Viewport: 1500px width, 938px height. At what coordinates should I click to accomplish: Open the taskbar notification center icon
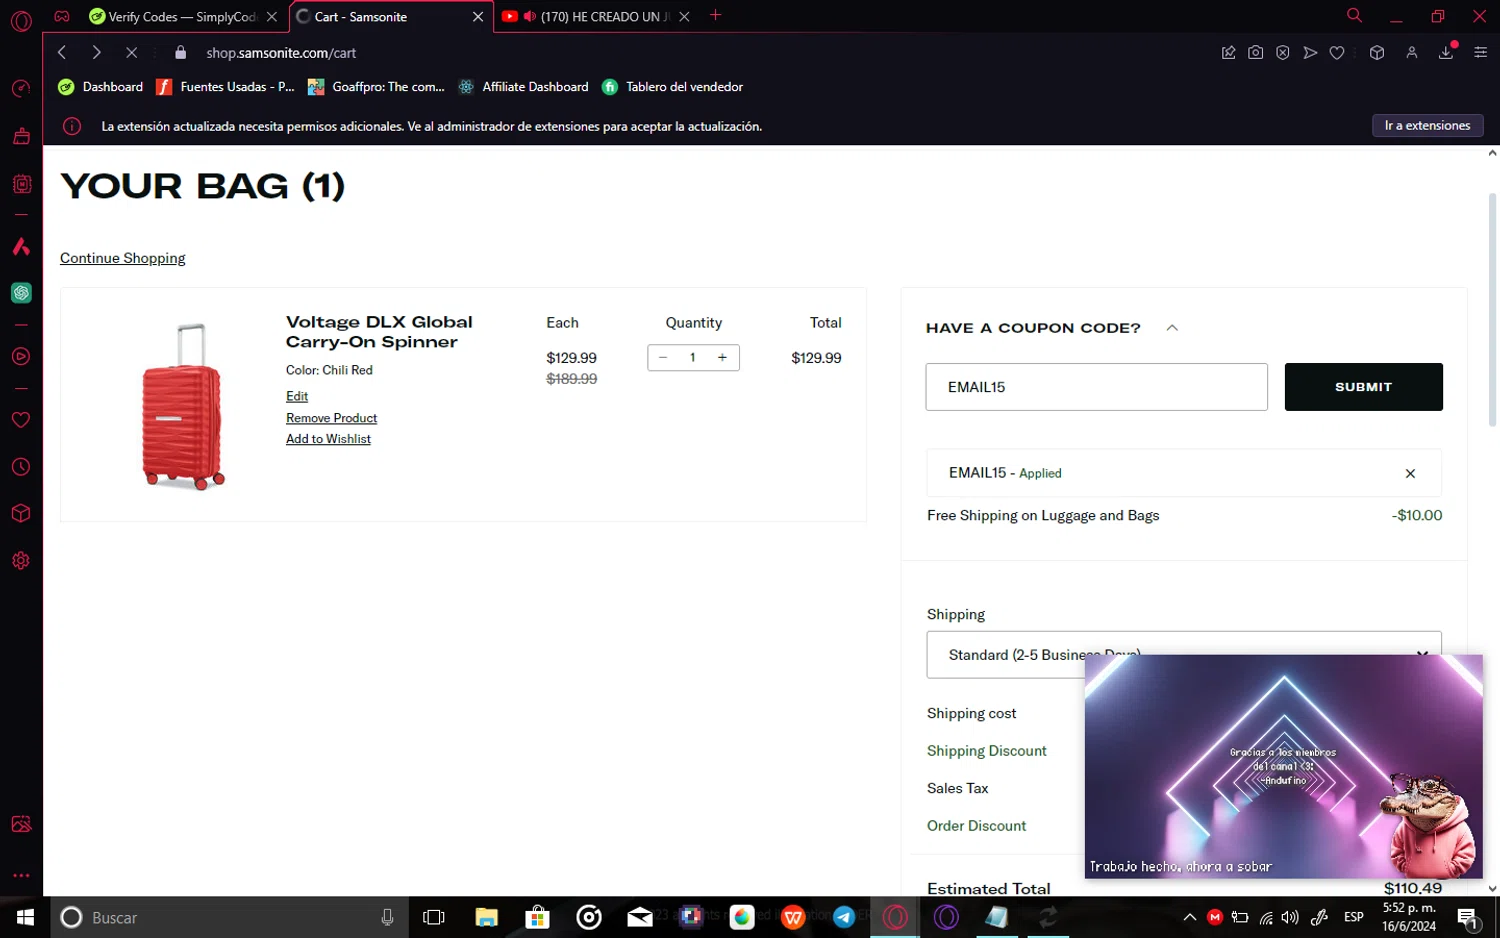pos(1468,917)
